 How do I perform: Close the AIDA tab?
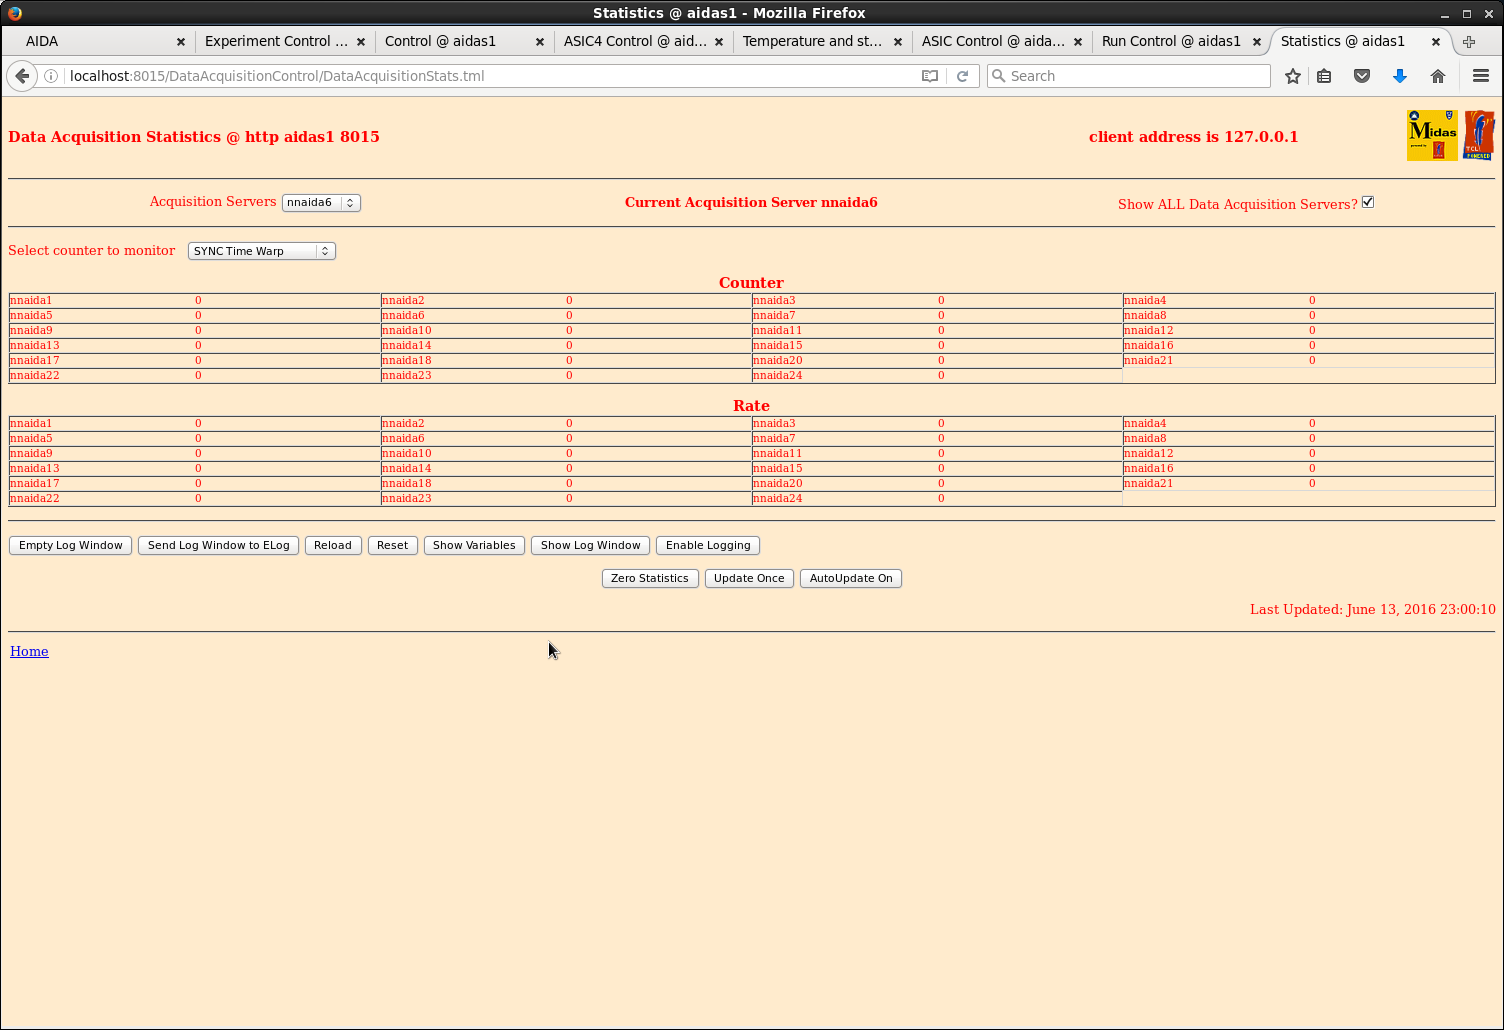[x=181, y=42]
